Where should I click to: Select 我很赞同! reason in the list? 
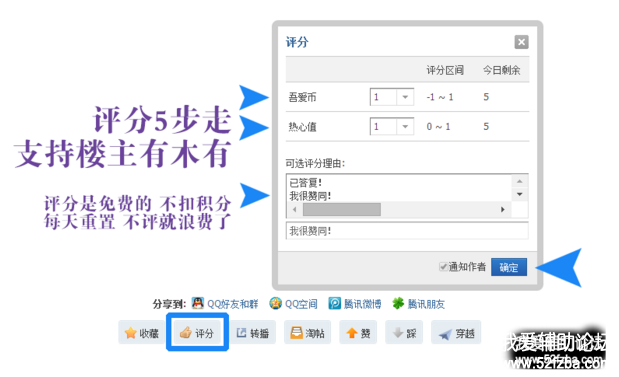coord(310,196)
